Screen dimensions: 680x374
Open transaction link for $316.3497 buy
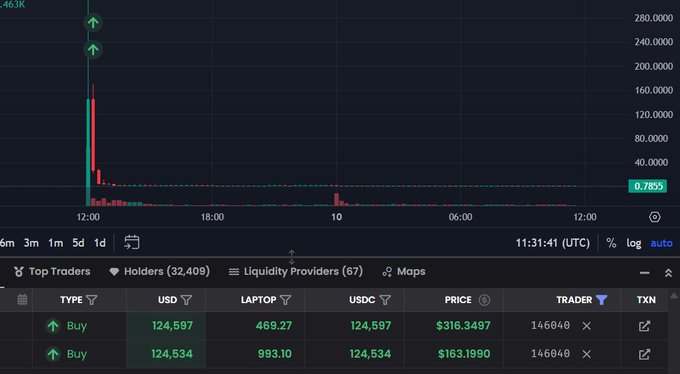tap(644, 326)
